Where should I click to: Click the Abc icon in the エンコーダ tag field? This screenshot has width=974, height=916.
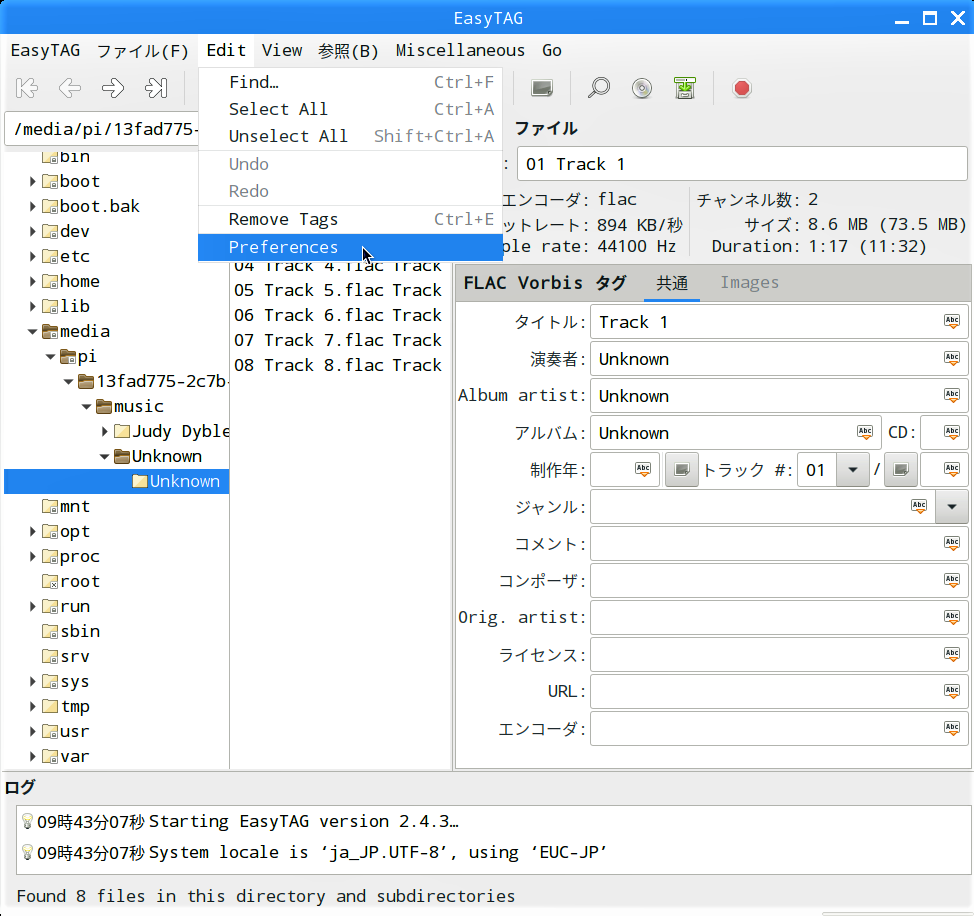coord(952,728)
